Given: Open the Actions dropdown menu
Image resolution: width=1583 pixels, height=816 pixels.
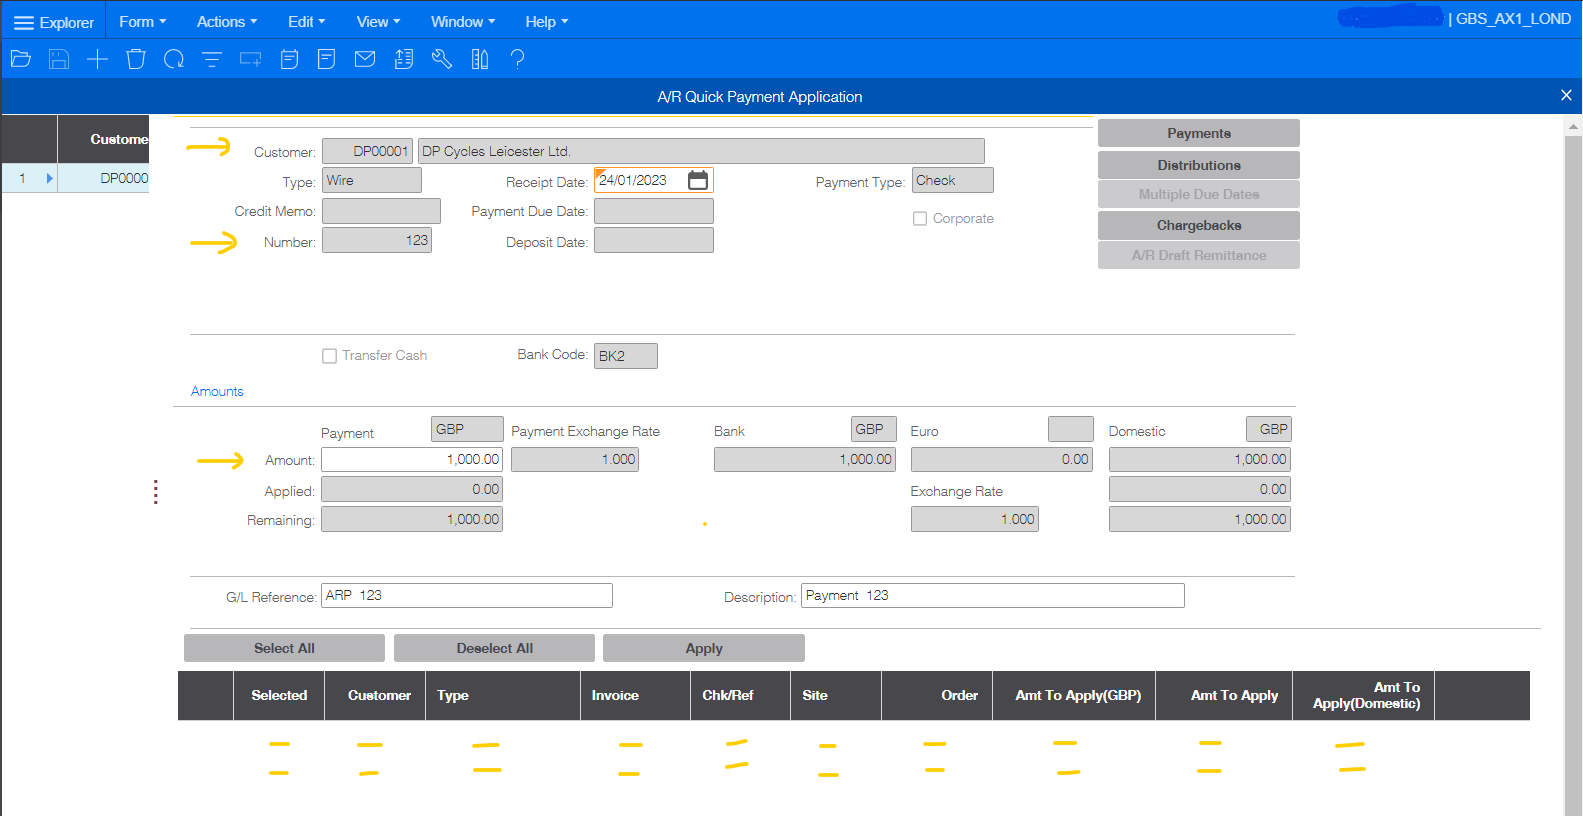Looking at the screenshot, I should coord(226,22).
